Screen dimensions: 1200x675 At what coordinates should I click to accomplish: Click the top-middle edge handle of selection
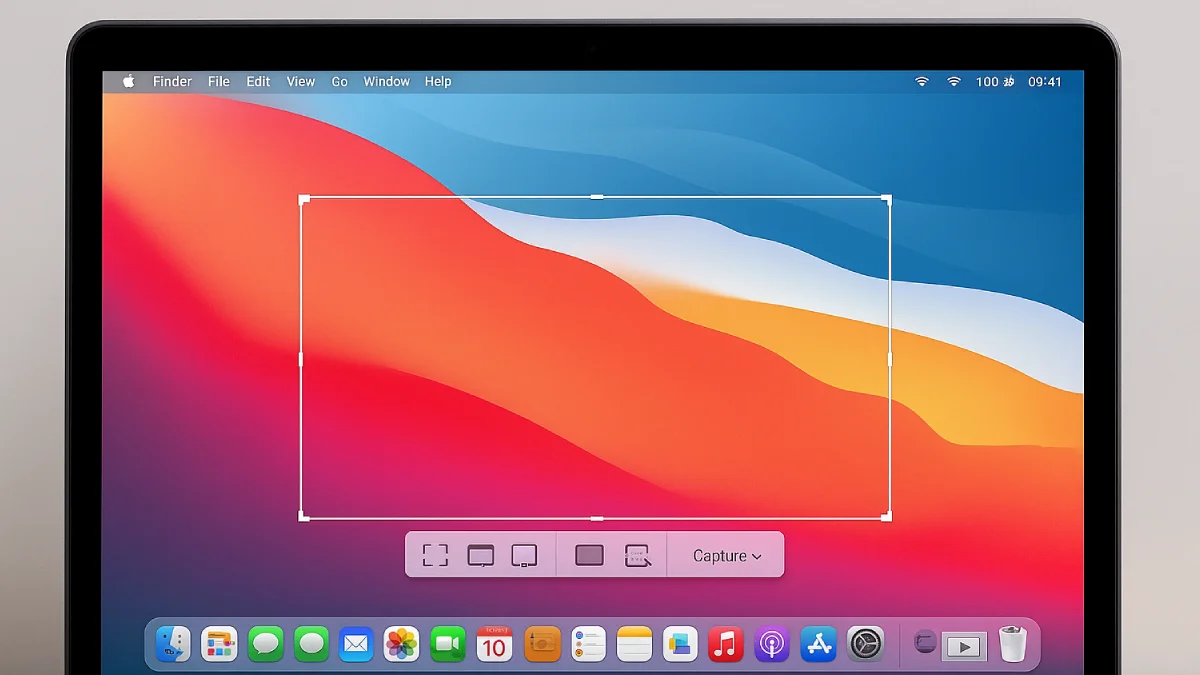[597, 197]
